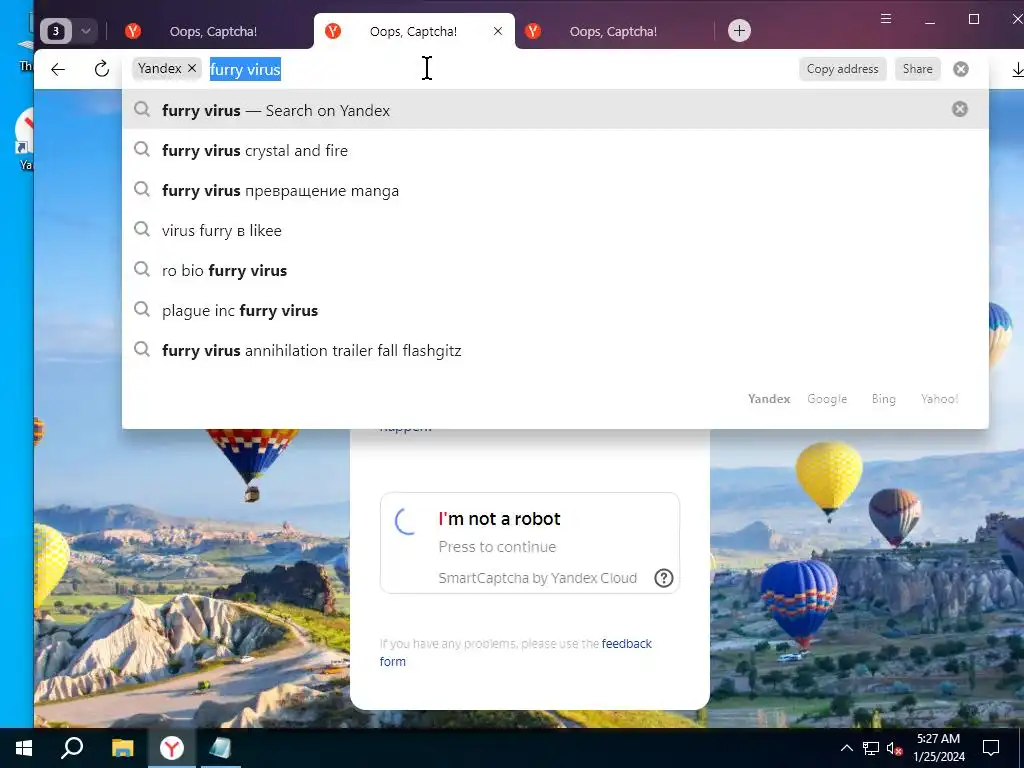Open downloads arrow icon
This screenshot has height=768, width=1024.
(x=1017, y=69)
